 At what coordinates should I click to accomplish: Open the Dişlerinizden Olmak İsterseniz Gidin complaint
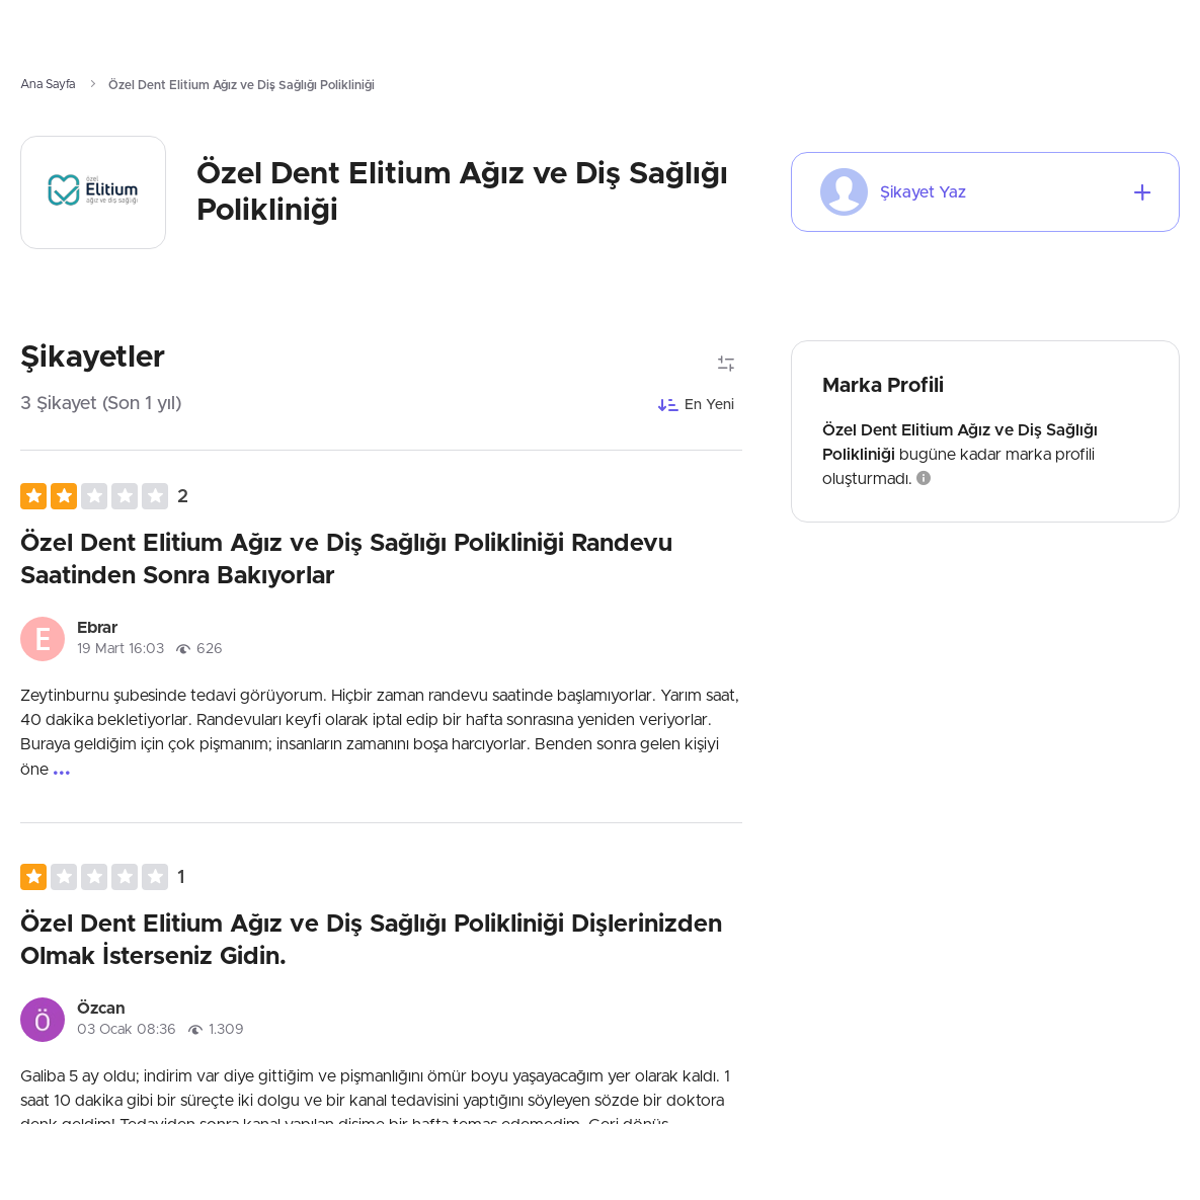[371, 939]
